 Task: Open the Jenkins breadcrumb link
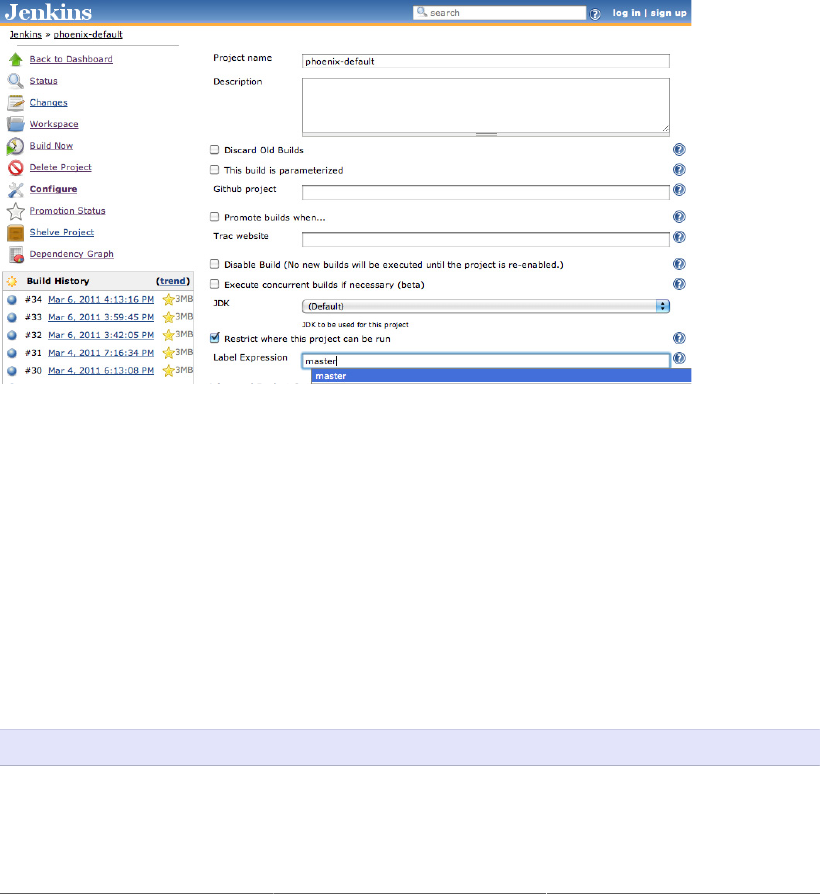(26, 34)
